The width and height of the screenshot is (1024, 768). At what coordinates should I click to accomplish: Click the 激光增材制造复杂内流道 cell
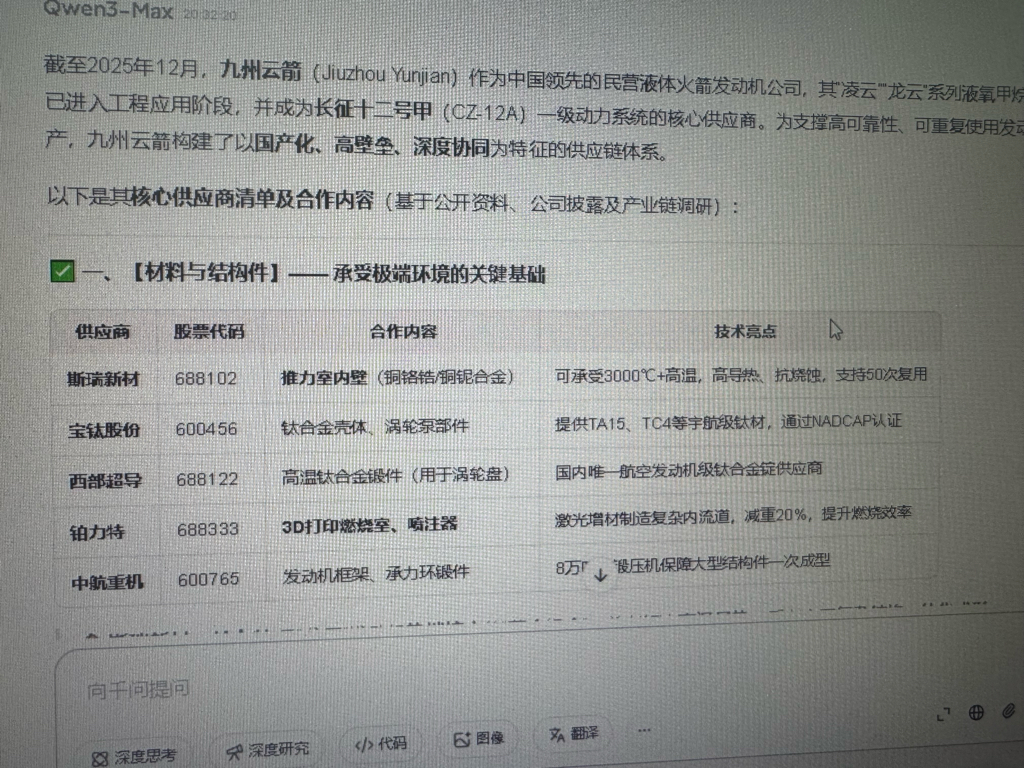(733, 515)
